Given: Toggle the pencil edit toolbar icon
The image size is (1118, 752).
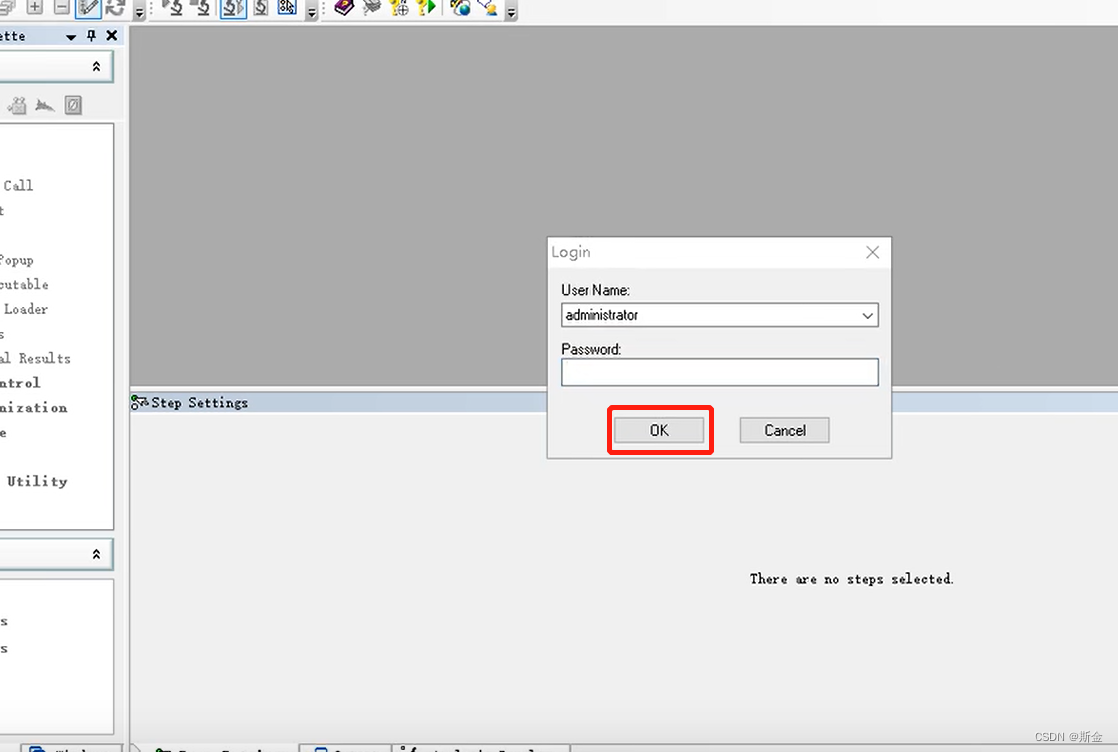Looking at the screenshot, I should pos(88,8).
